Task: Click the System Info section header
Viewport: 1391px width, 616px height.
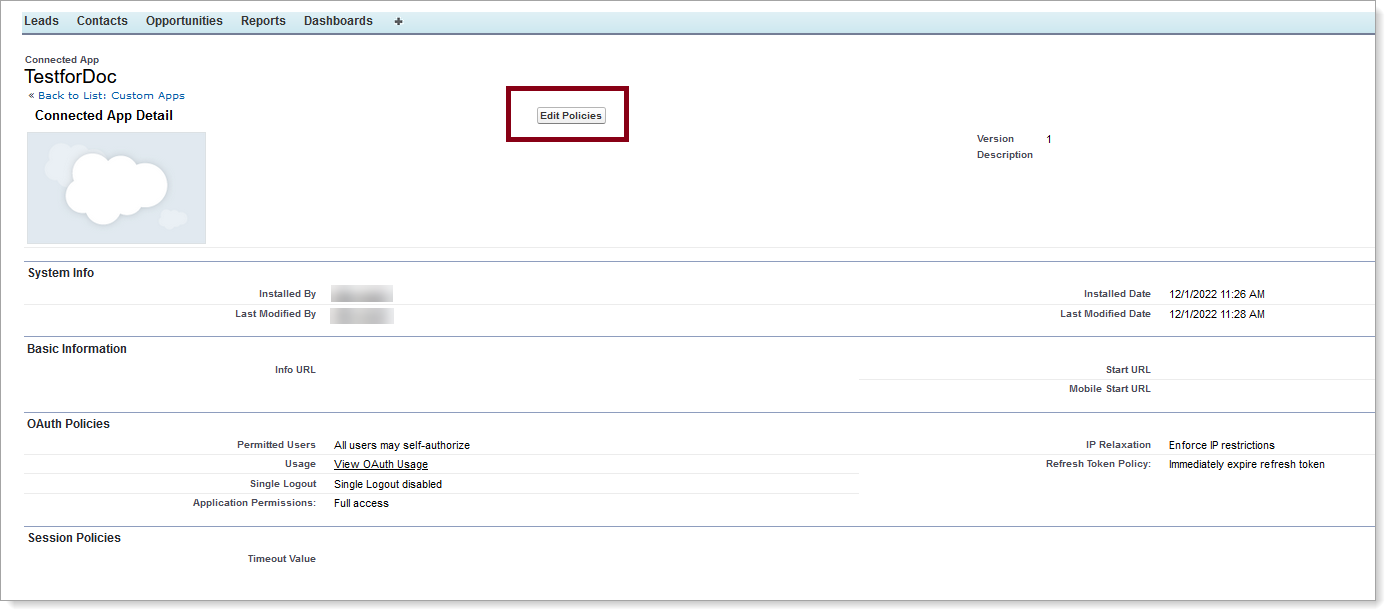Action: (x=60, y=272)
